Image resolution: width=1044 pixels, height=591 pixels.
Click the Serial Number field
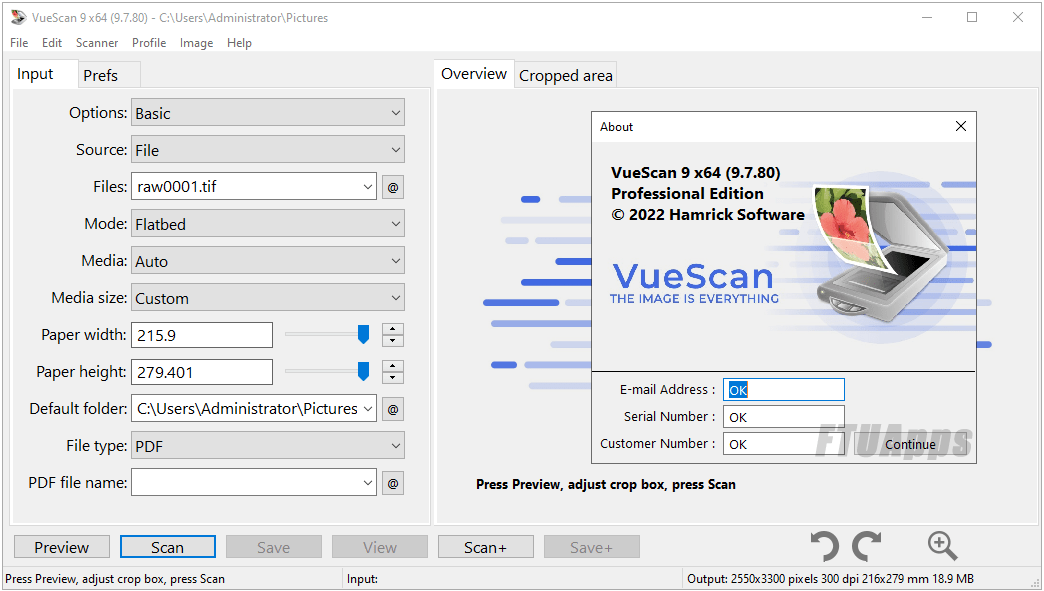pyautogui.click(x=784, y=417)
